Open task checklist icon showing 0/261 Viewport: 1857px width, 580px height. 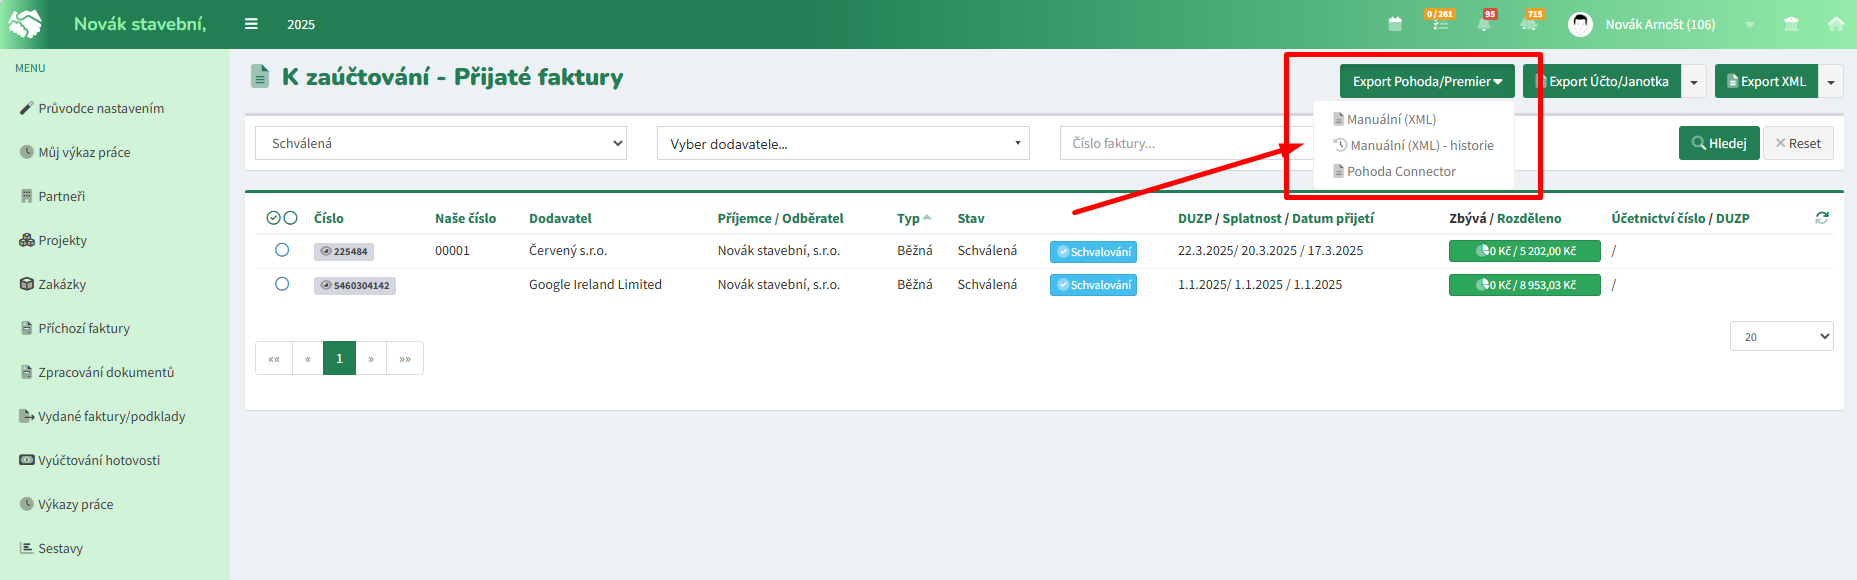pyautogui.click(x=1440, y=24)
